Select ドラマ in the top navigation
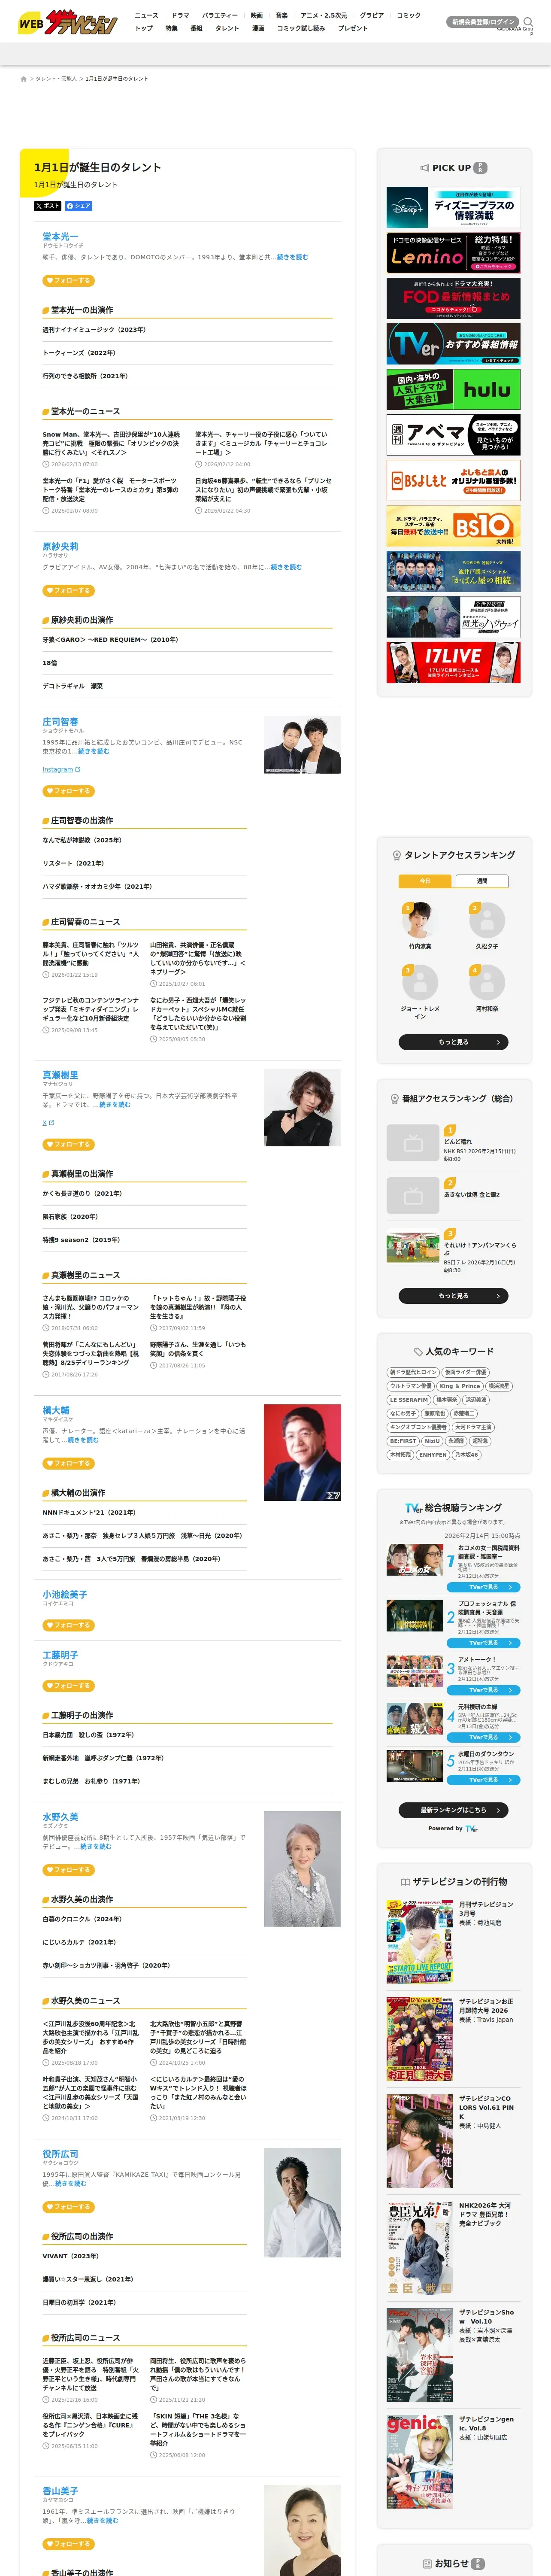This screenshot has width=551, height=2576. pos(180,15)
